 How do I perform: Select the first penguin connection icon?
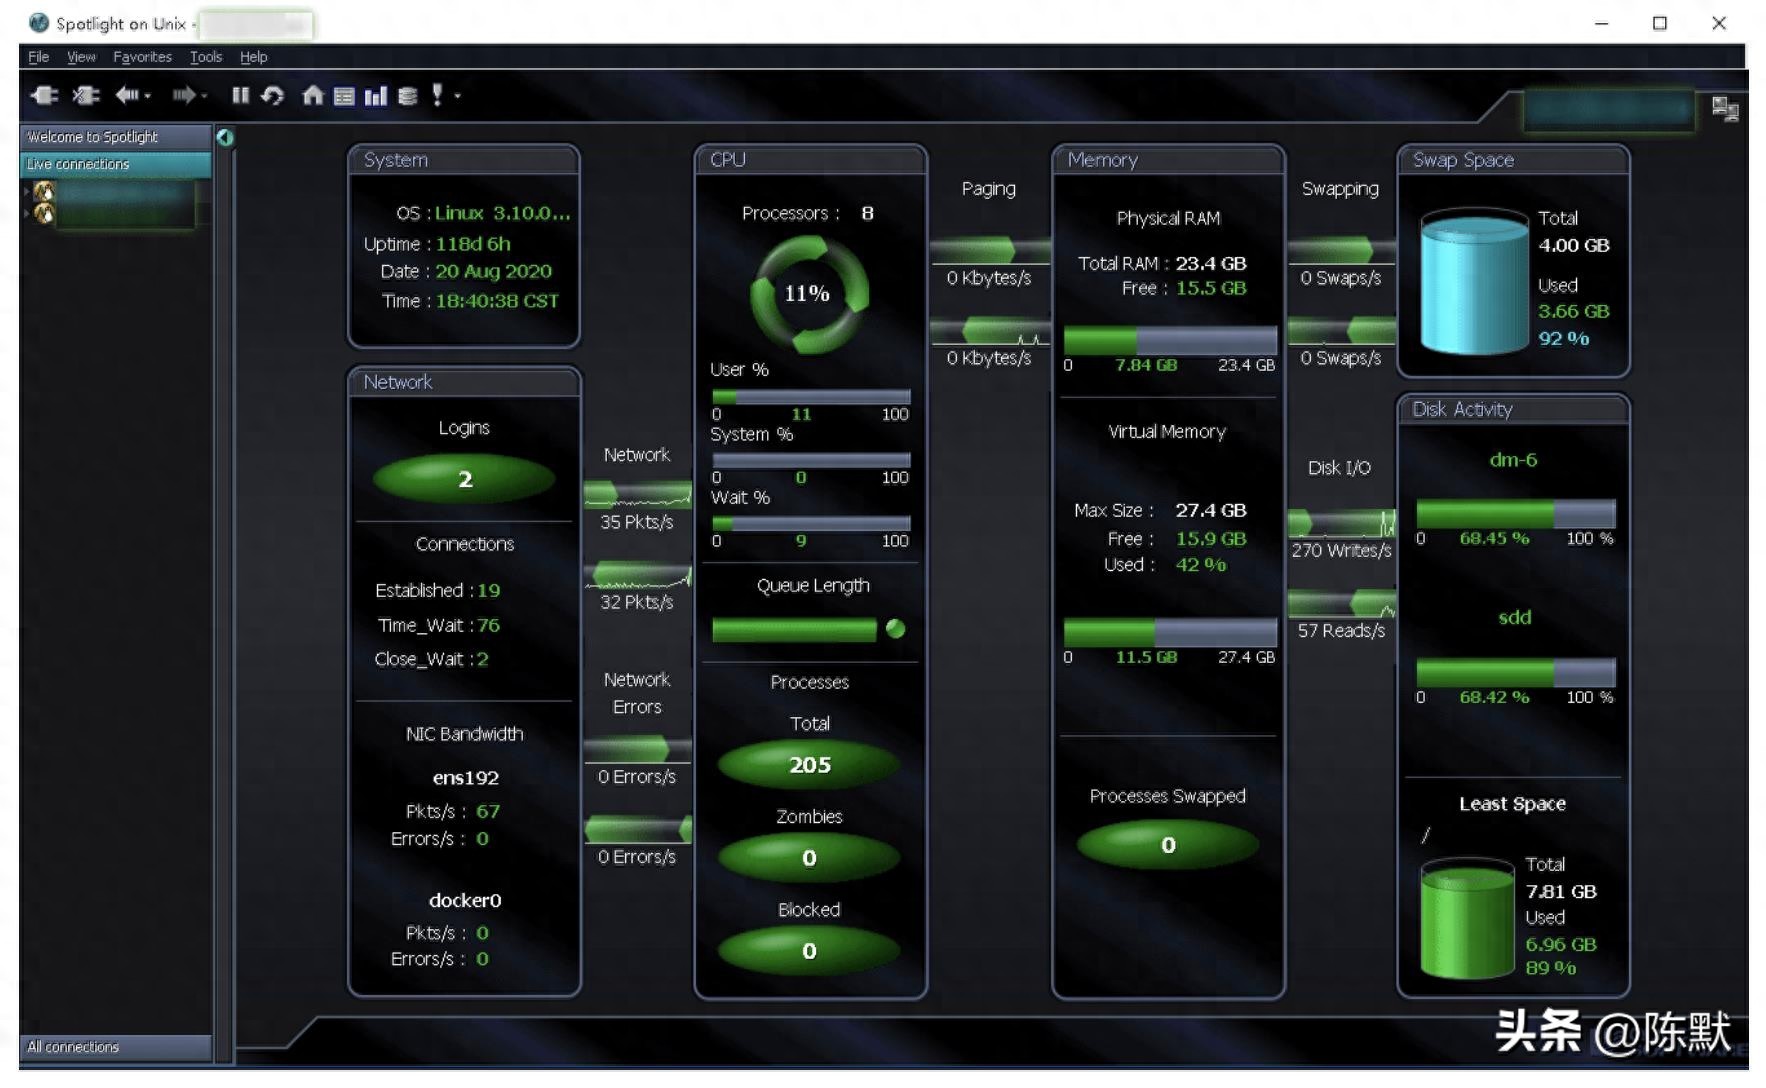click(43, 191)
